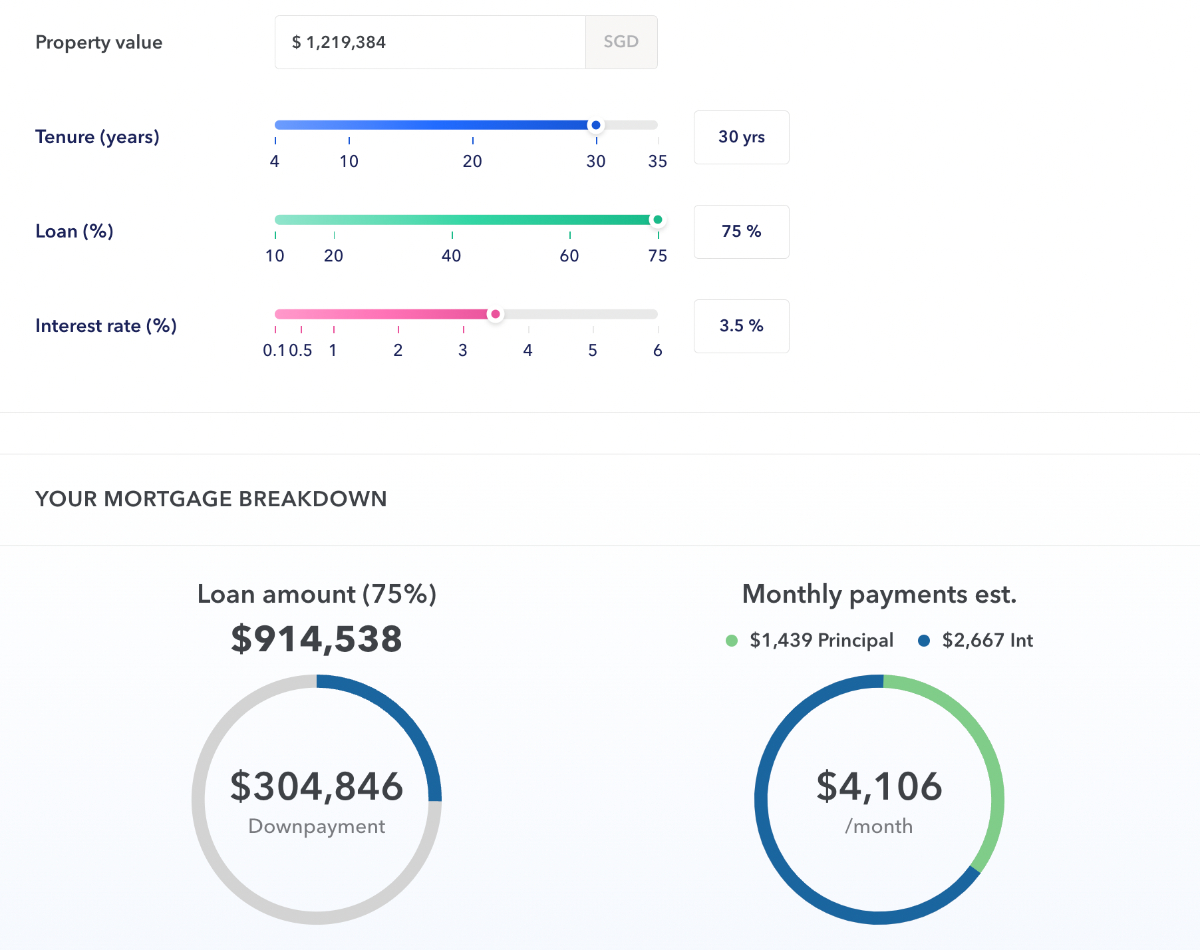Click the 20 tick label under Loan
Viewport: 1200px width, 950px height.
pyautogui.click(x=334, y=256)
